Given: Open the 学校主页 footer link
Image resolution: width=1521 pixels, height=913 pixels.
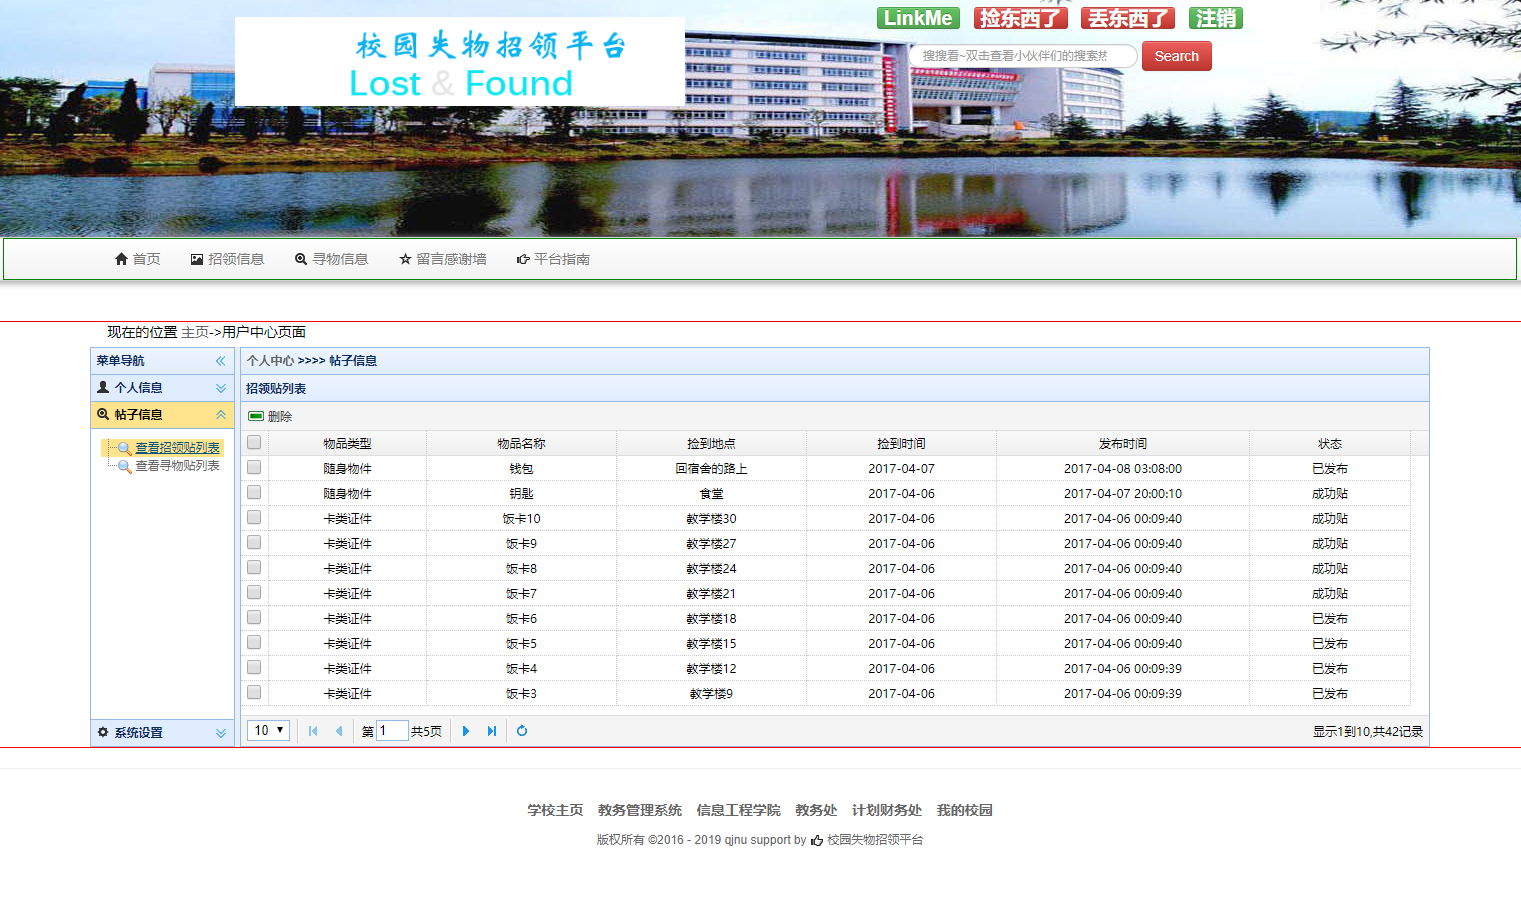Looking at the screenshot, I should [x=555, y=809].
